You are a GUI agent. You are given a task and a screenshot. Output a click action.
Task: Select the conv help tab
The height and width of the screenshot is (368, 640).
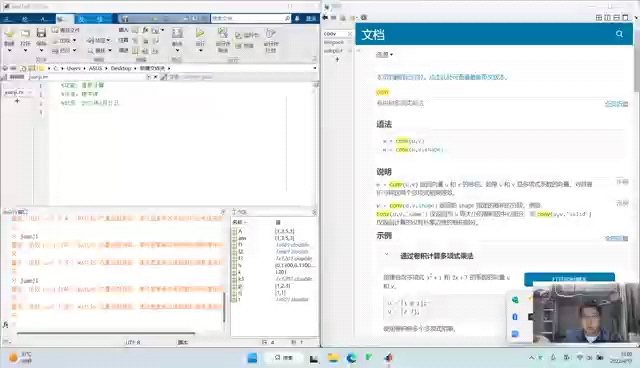[x=334, y=34]
